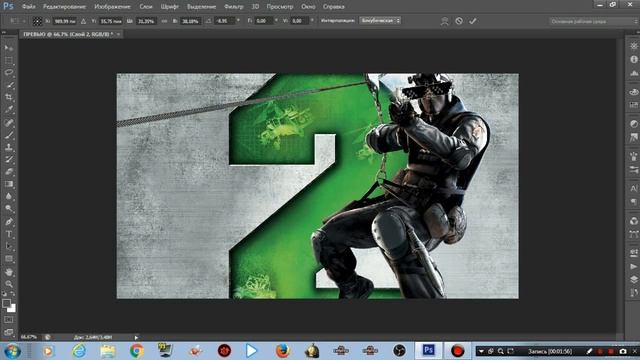Select the History Brush tool

pos(9,160)
